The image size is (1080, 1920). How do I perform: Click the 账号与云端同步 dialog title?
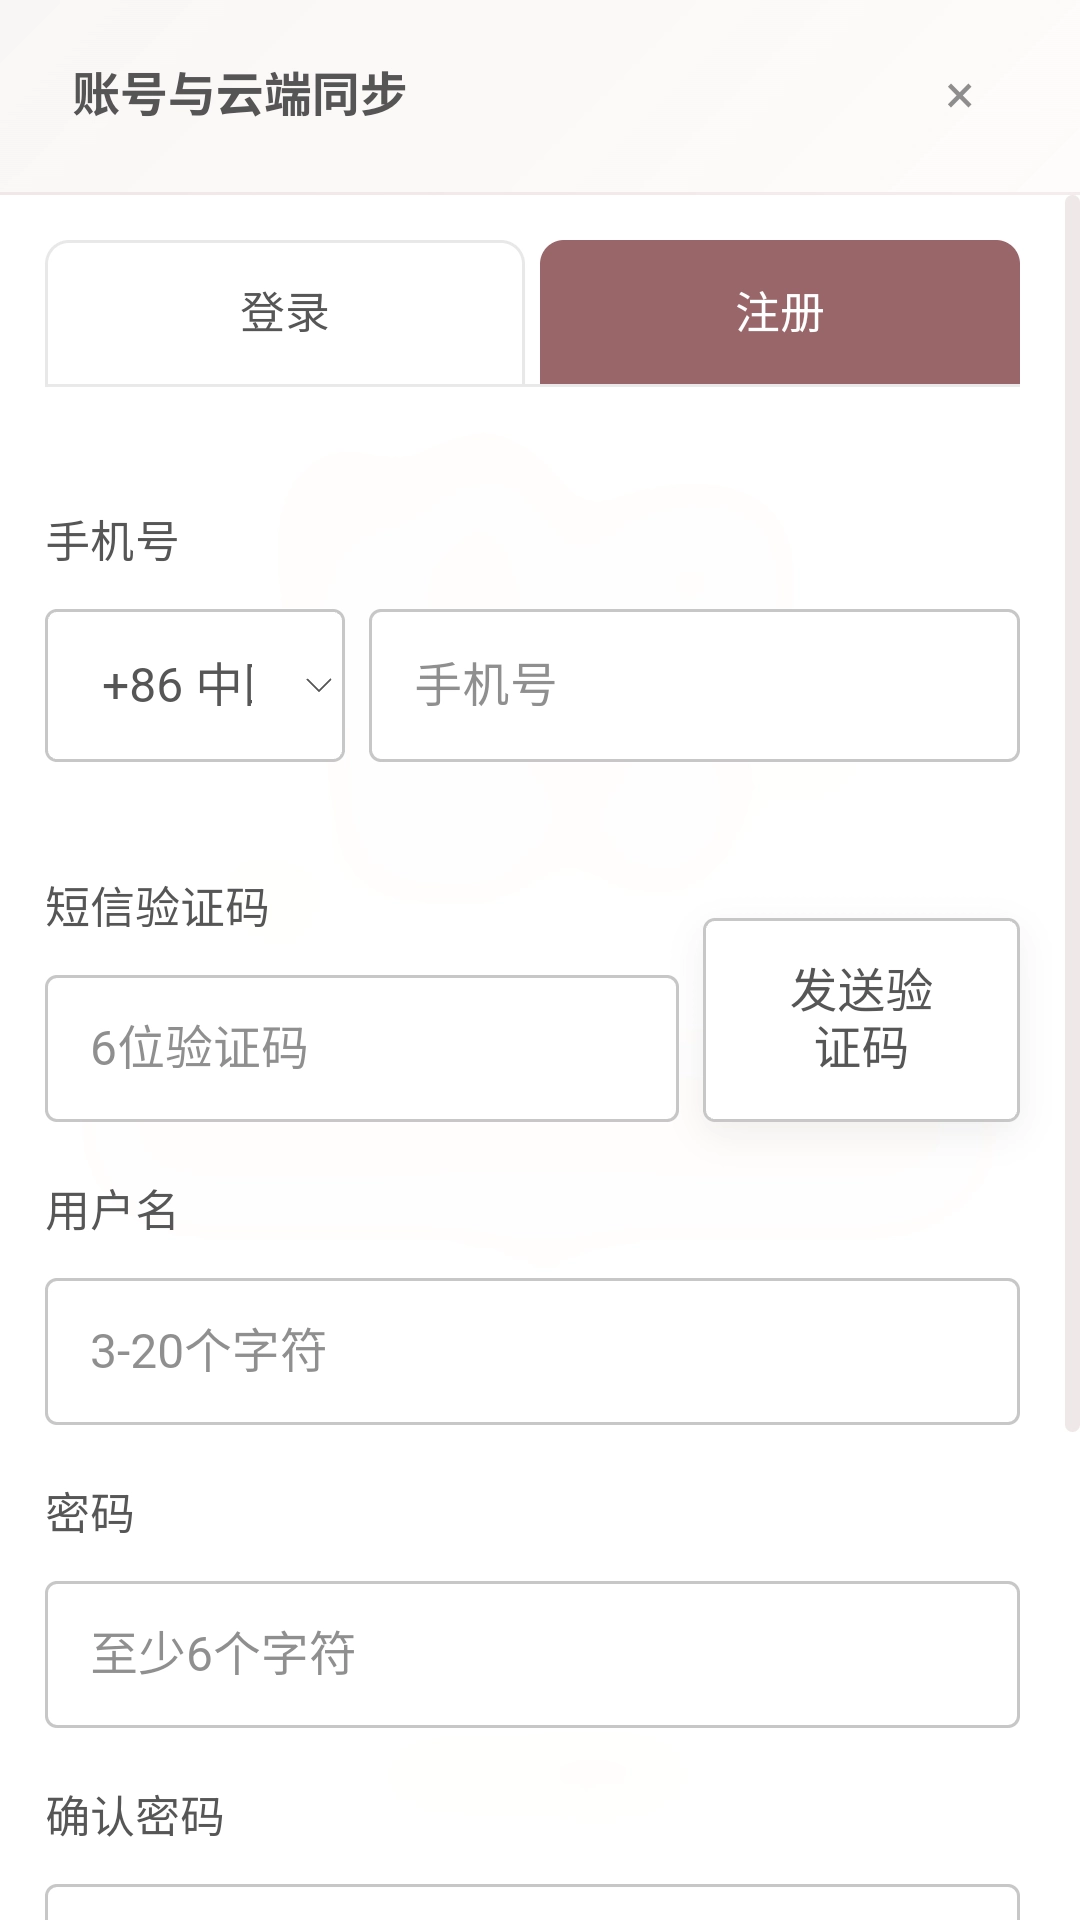click(x=239, y=96)
